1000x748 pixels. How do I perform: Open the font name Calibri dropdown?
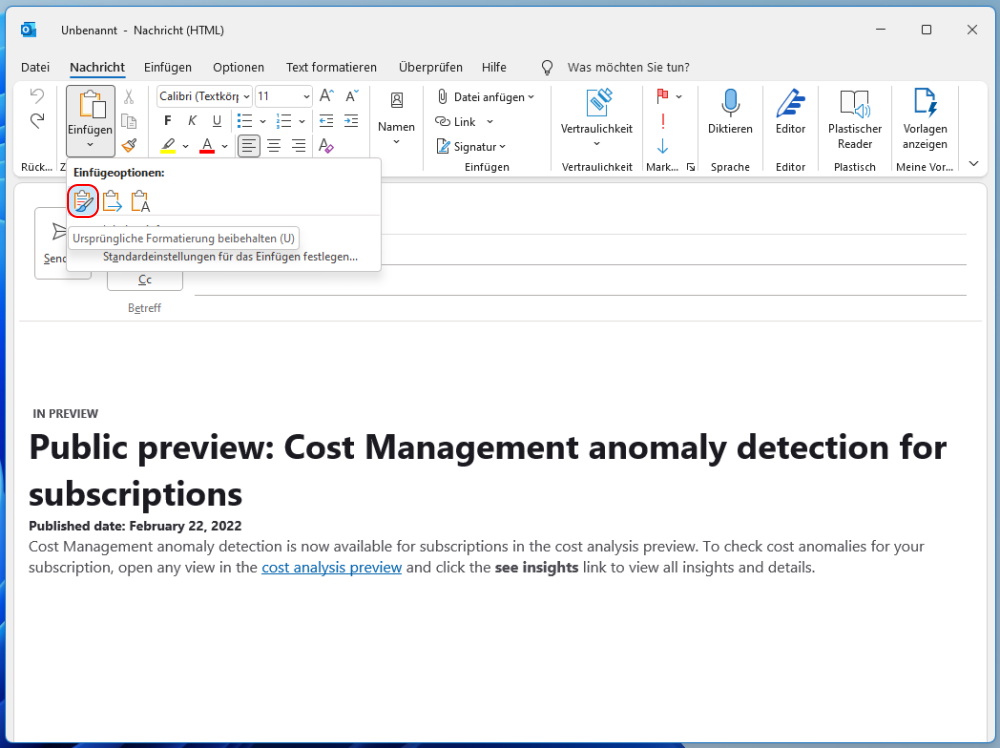click(246, 96)
